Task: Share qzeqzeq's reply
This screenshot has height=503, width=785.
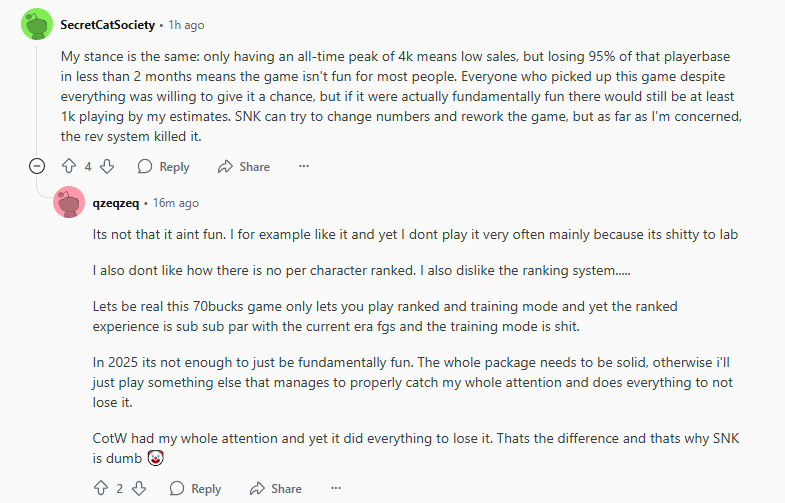Action: click(x=275, y=488)
